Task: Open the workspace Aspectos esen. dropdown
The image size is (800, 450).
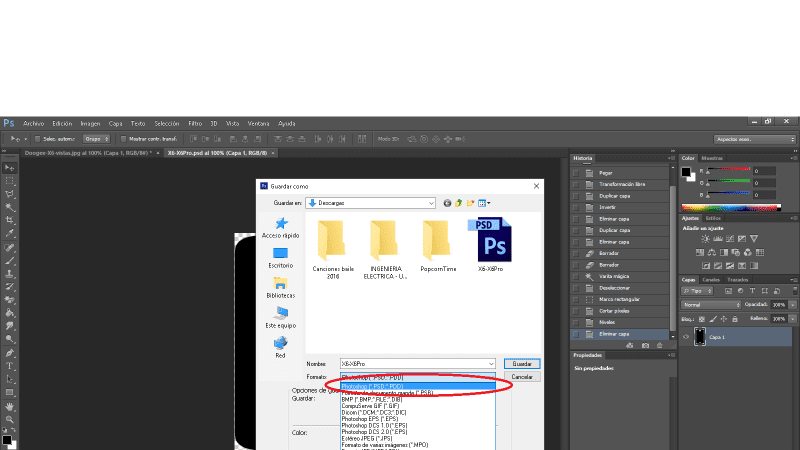Action: click(x=755, y=139)
